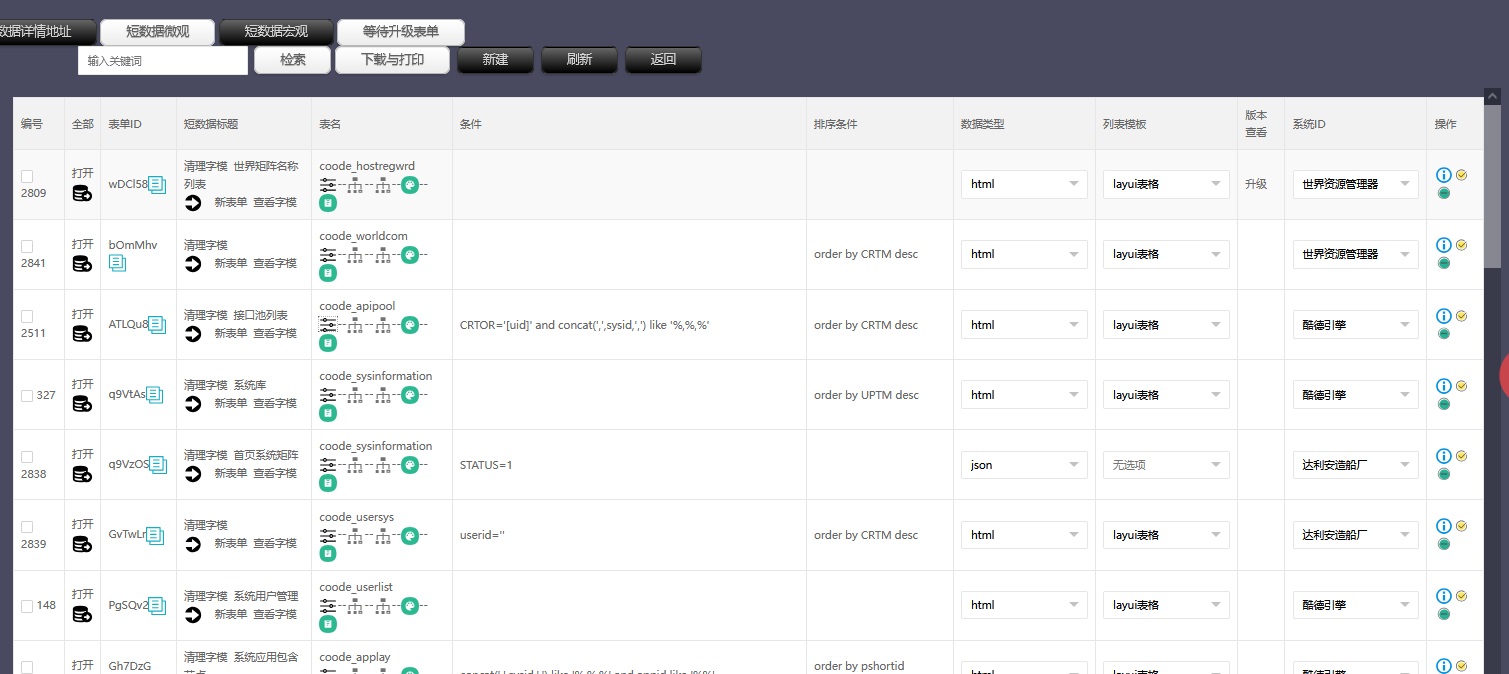Screen dimensions: 1509x674
Task: Tick checkbox for row 2809
Action: (27, 176)
